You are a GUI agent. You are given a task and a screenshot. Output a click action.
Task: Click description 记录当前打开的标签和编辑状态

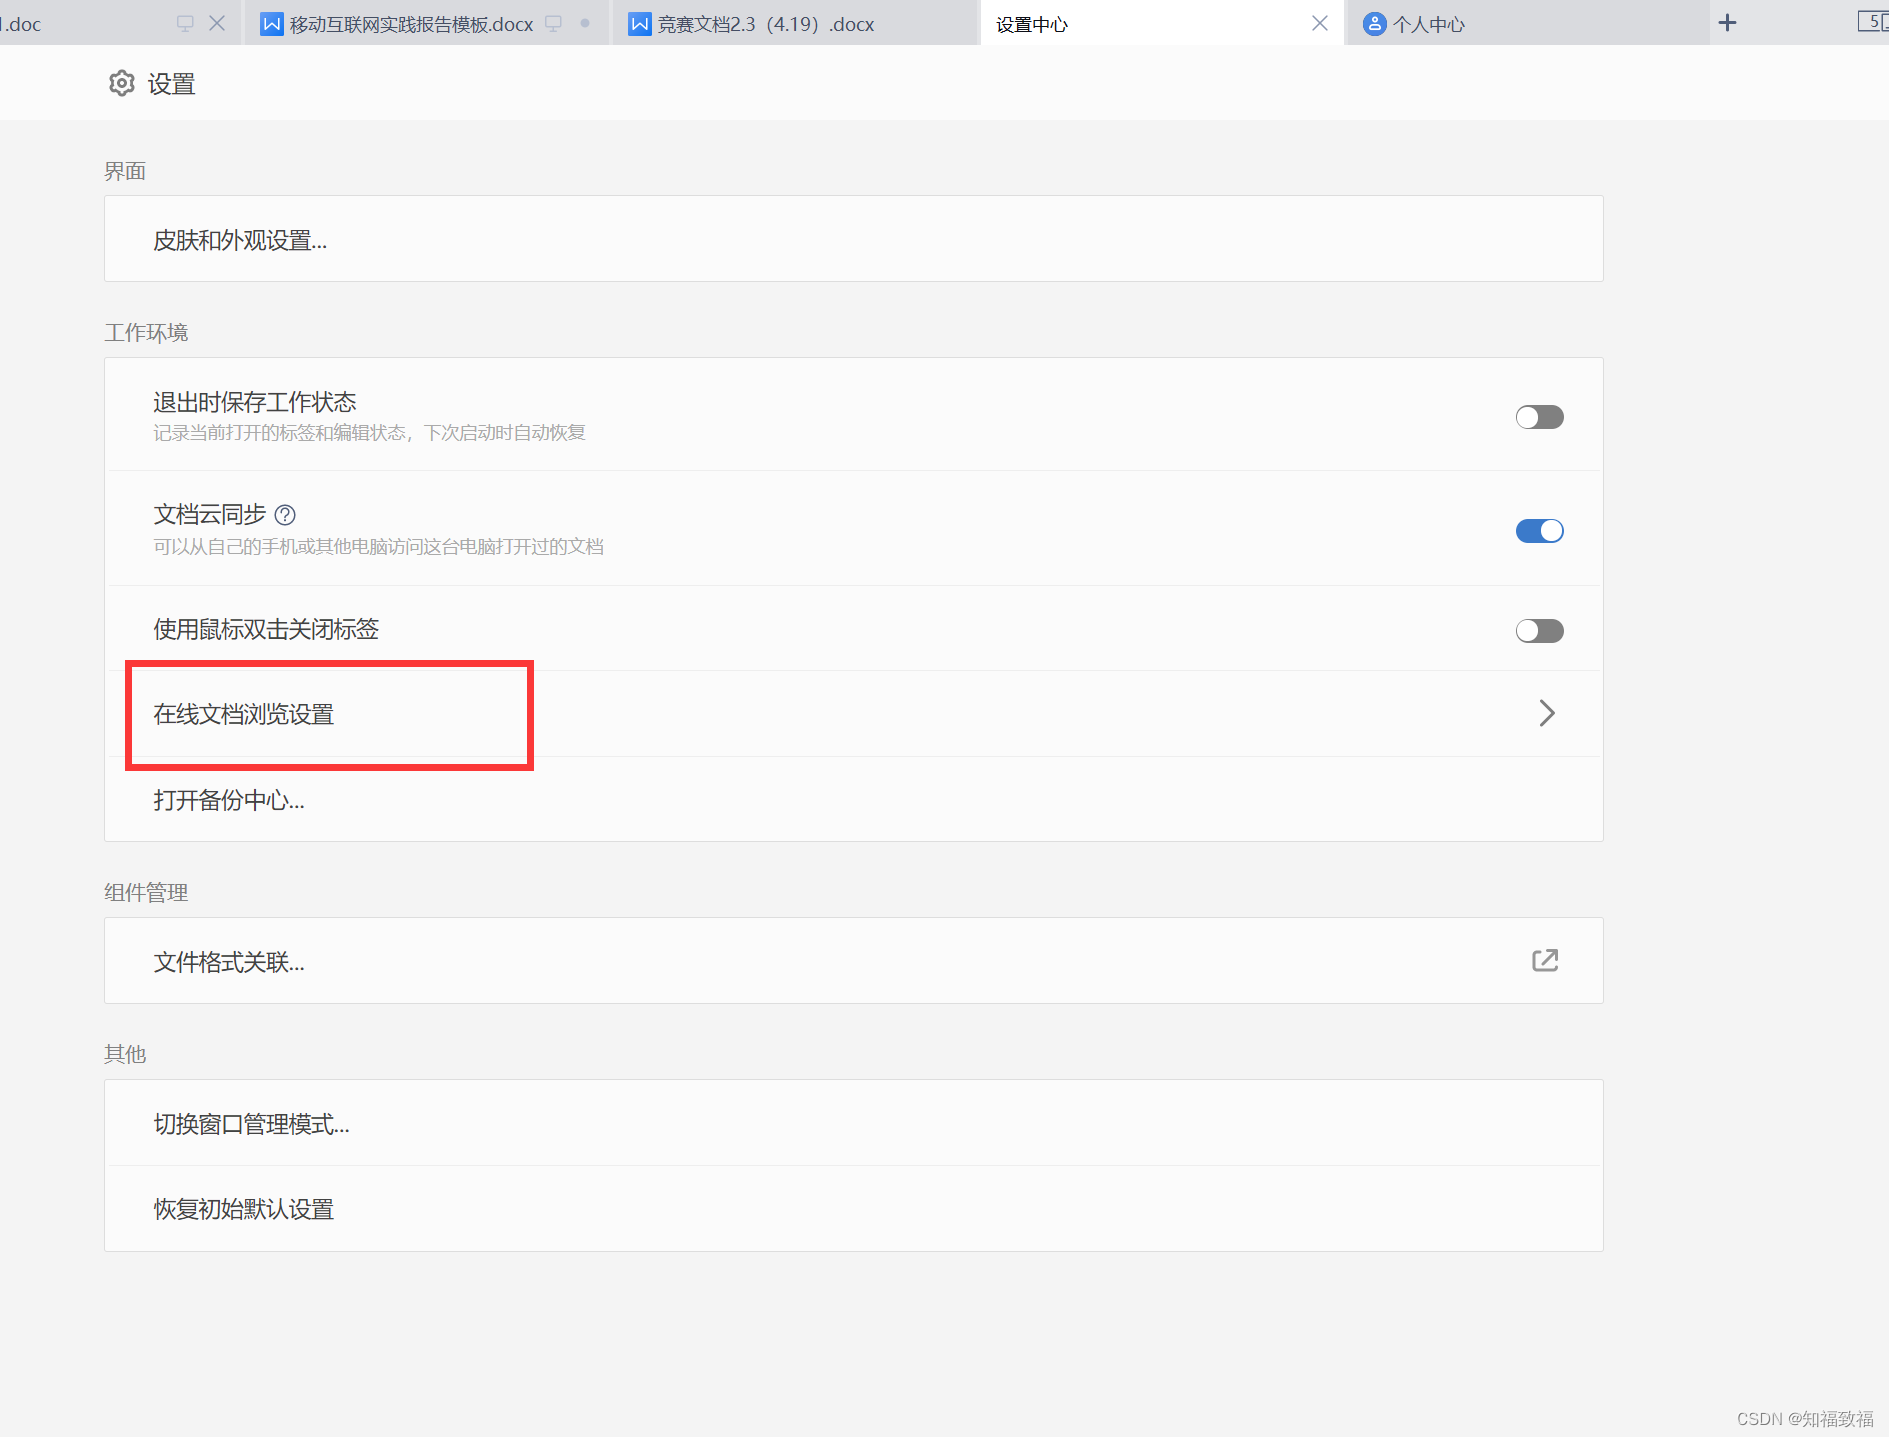pos(369,433)
